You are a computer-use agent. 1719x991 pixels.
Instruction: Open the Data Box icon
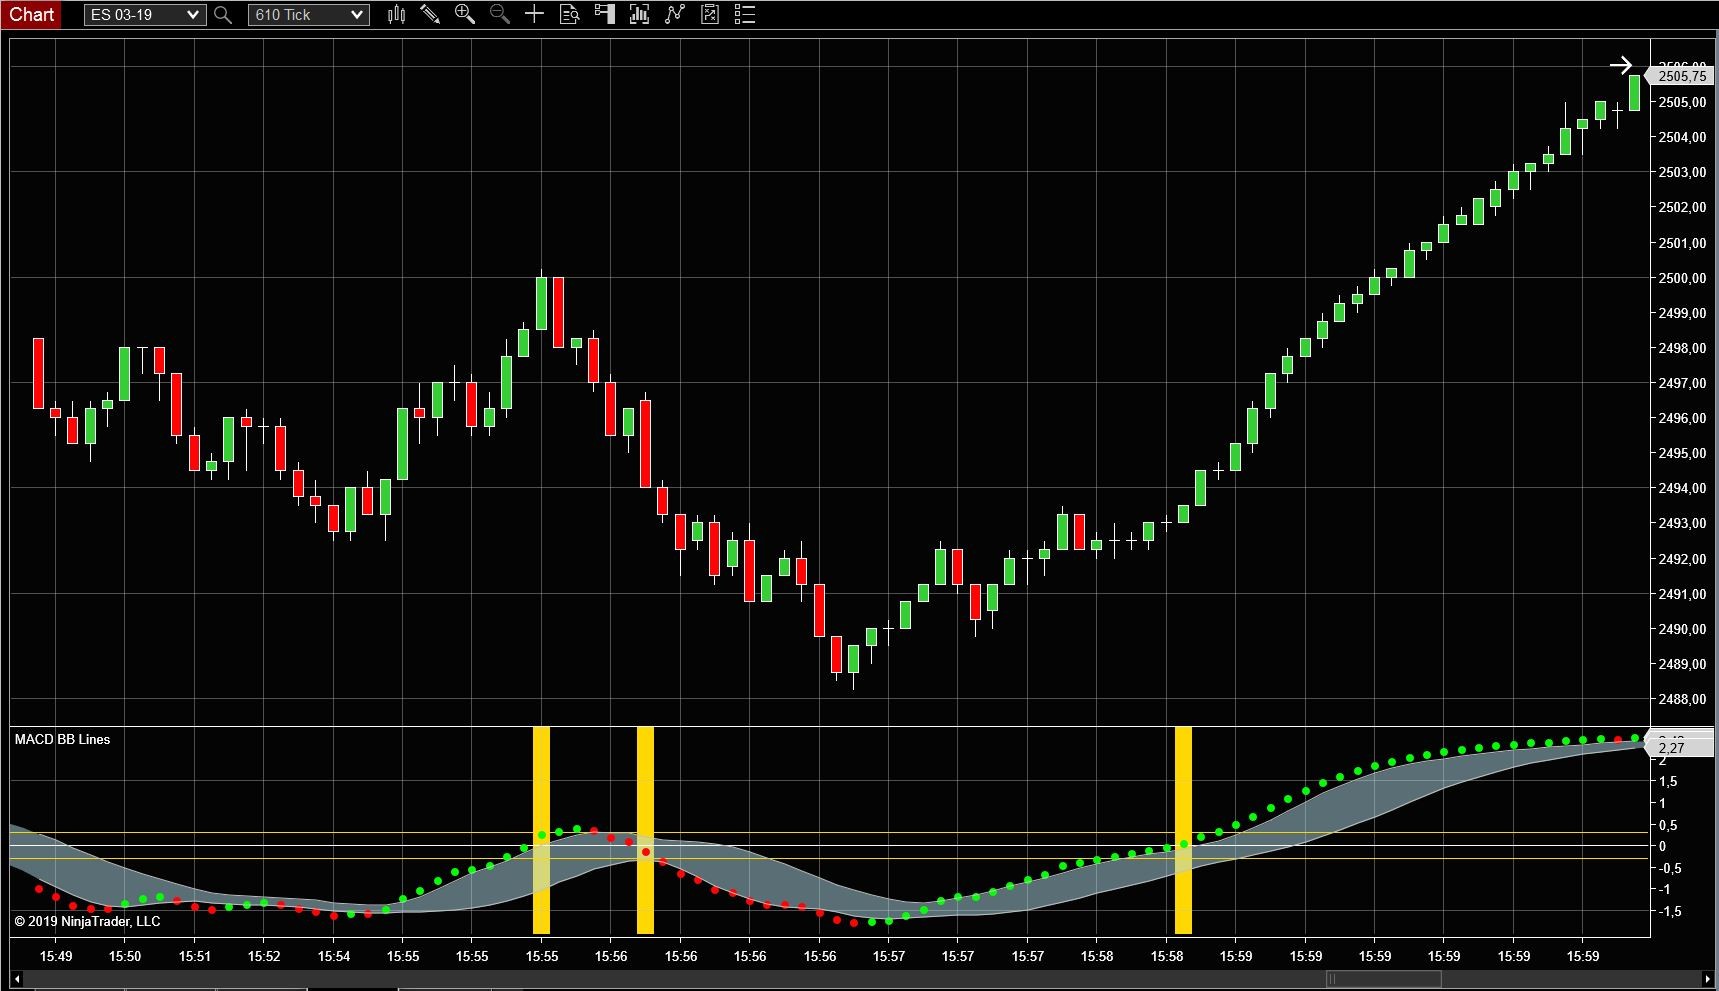(x=569, y=15)
